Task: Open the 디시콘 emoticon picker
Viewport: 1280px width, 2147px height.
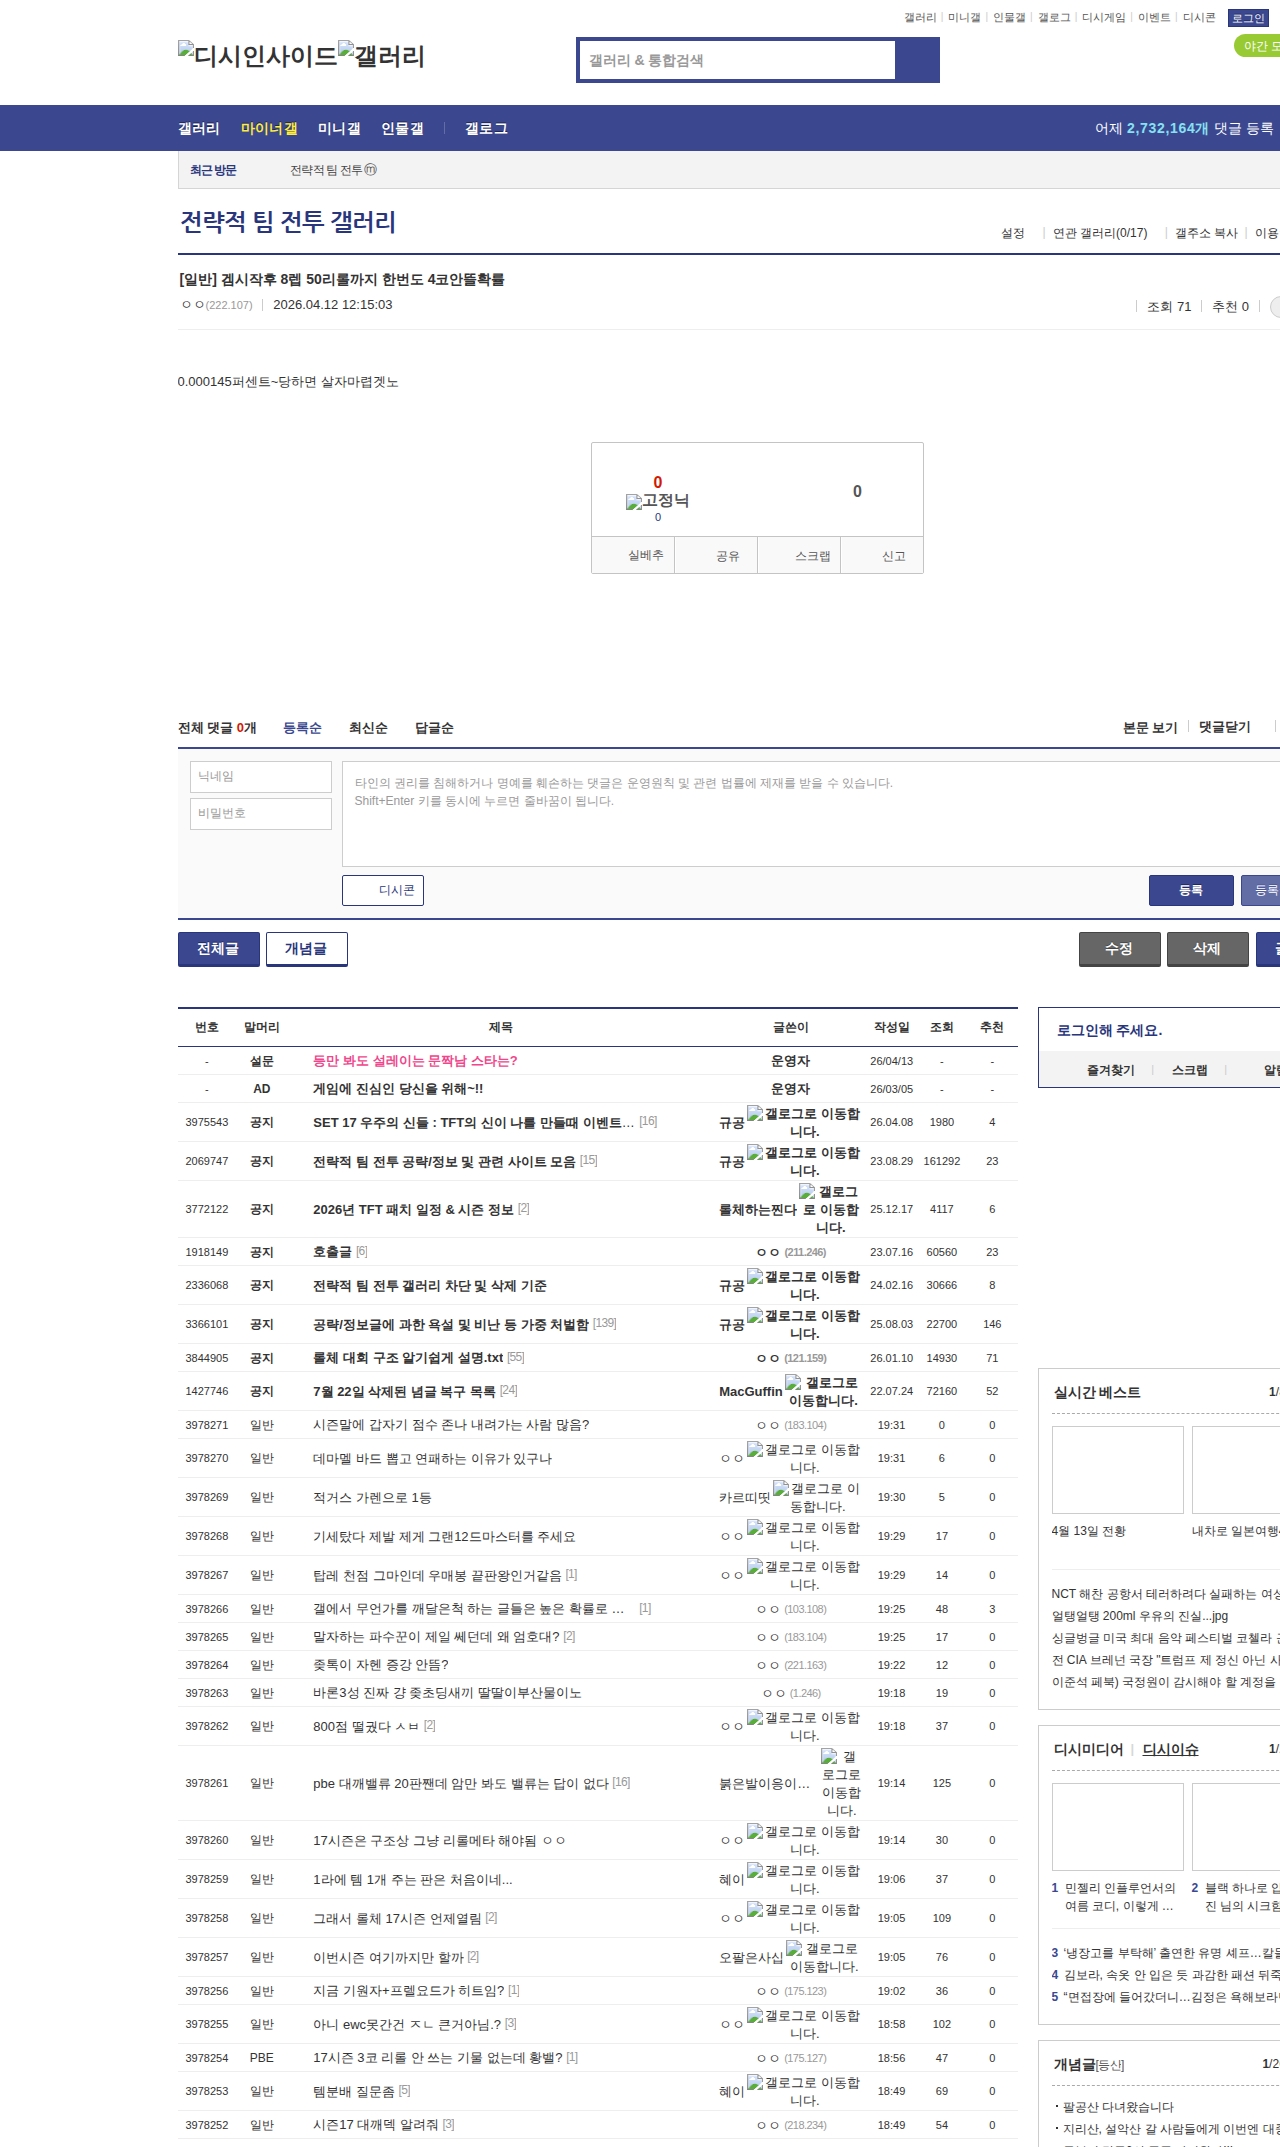Action: tap(383, 890)
